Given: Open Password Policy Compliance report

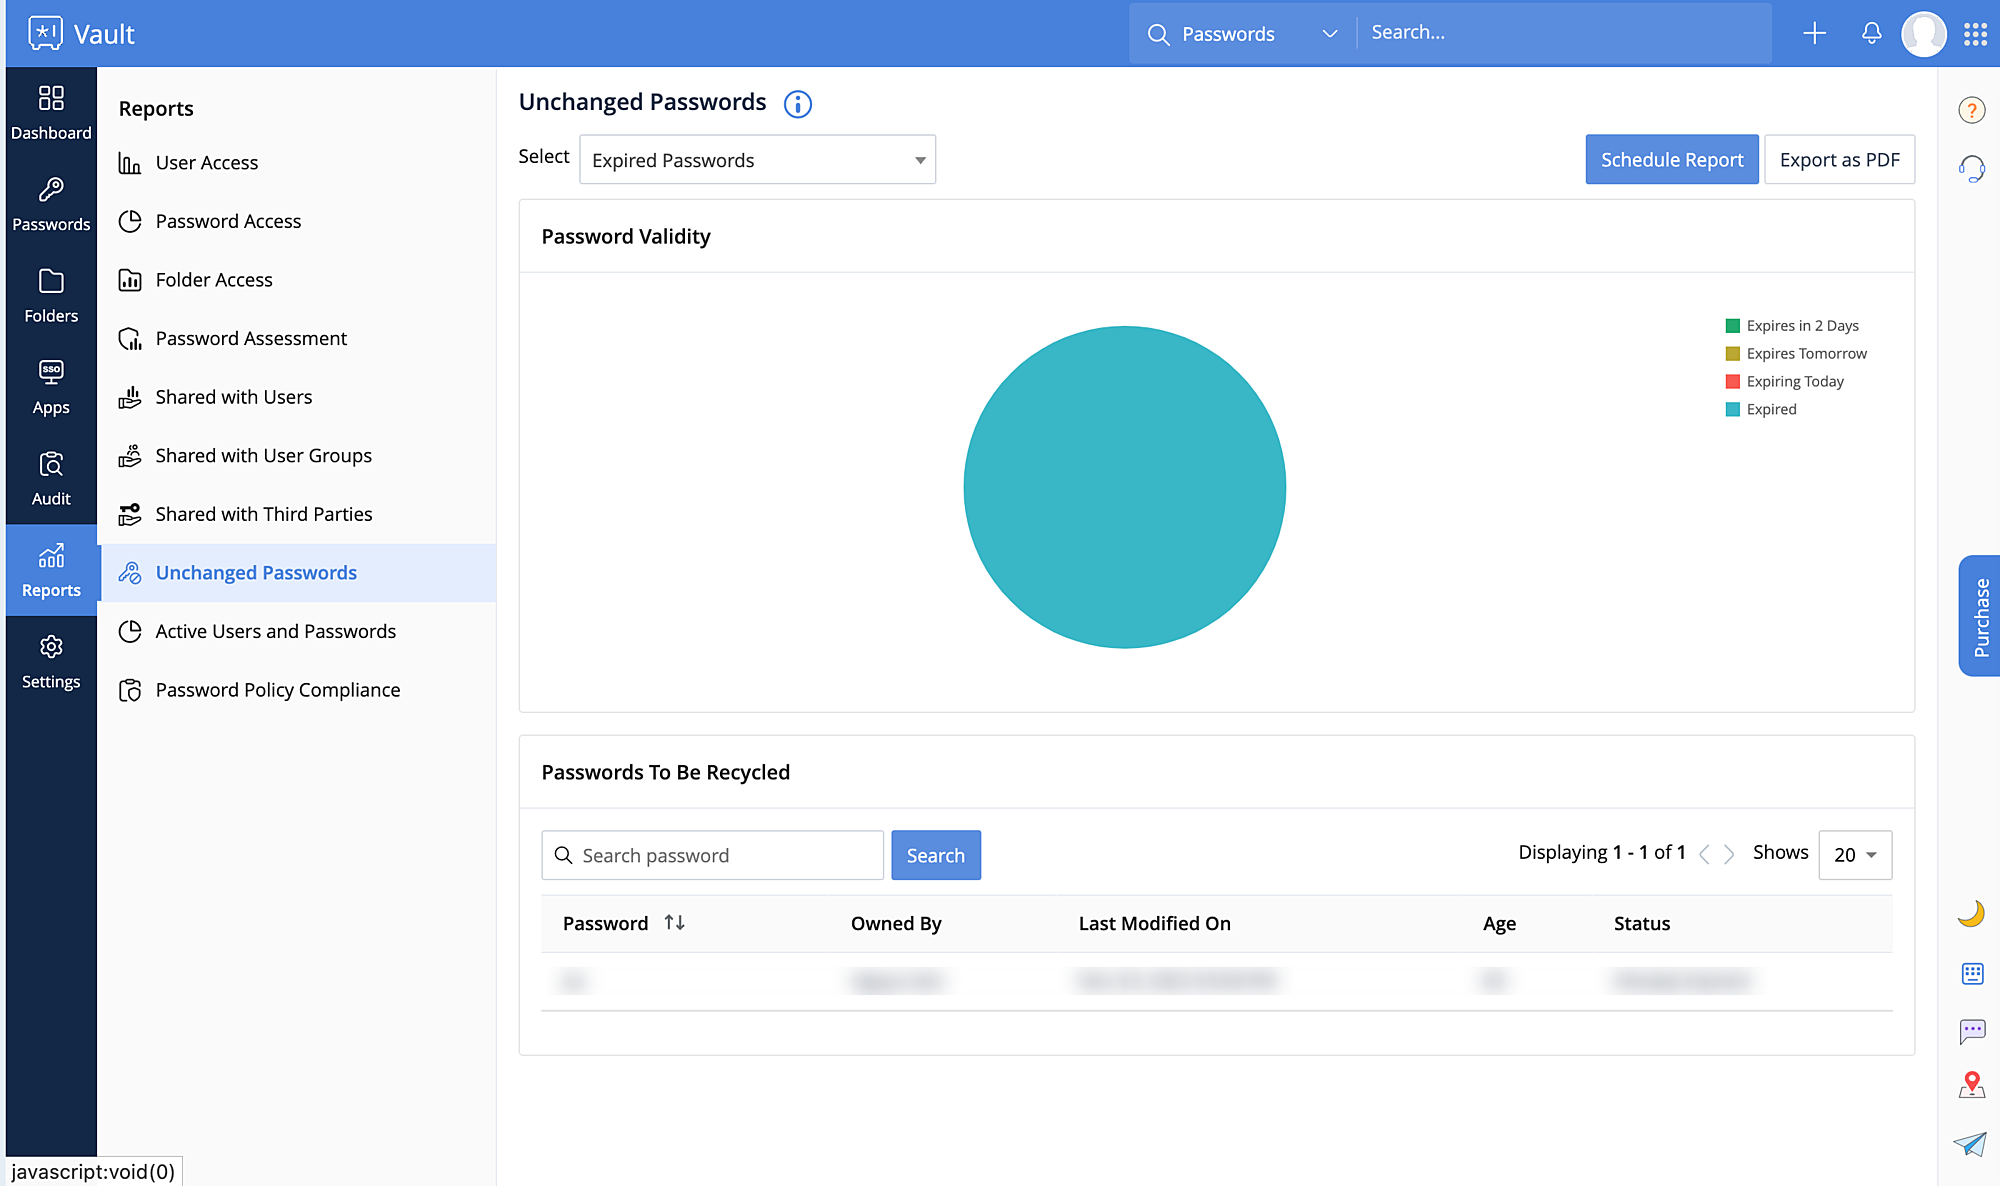Looking at the screenshot, I should point(277,690).
